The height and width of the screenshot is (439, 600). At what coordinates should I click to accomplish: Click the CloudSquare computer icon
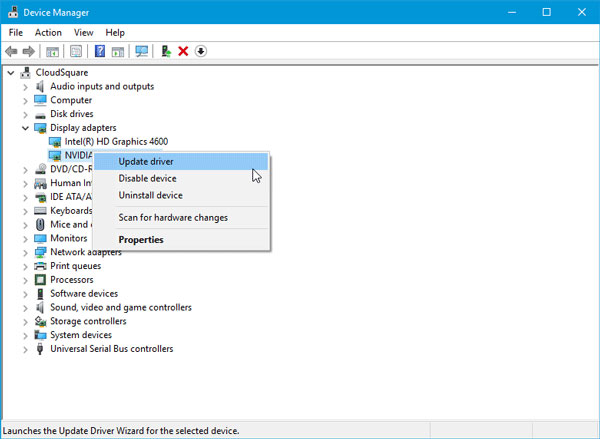26,72
